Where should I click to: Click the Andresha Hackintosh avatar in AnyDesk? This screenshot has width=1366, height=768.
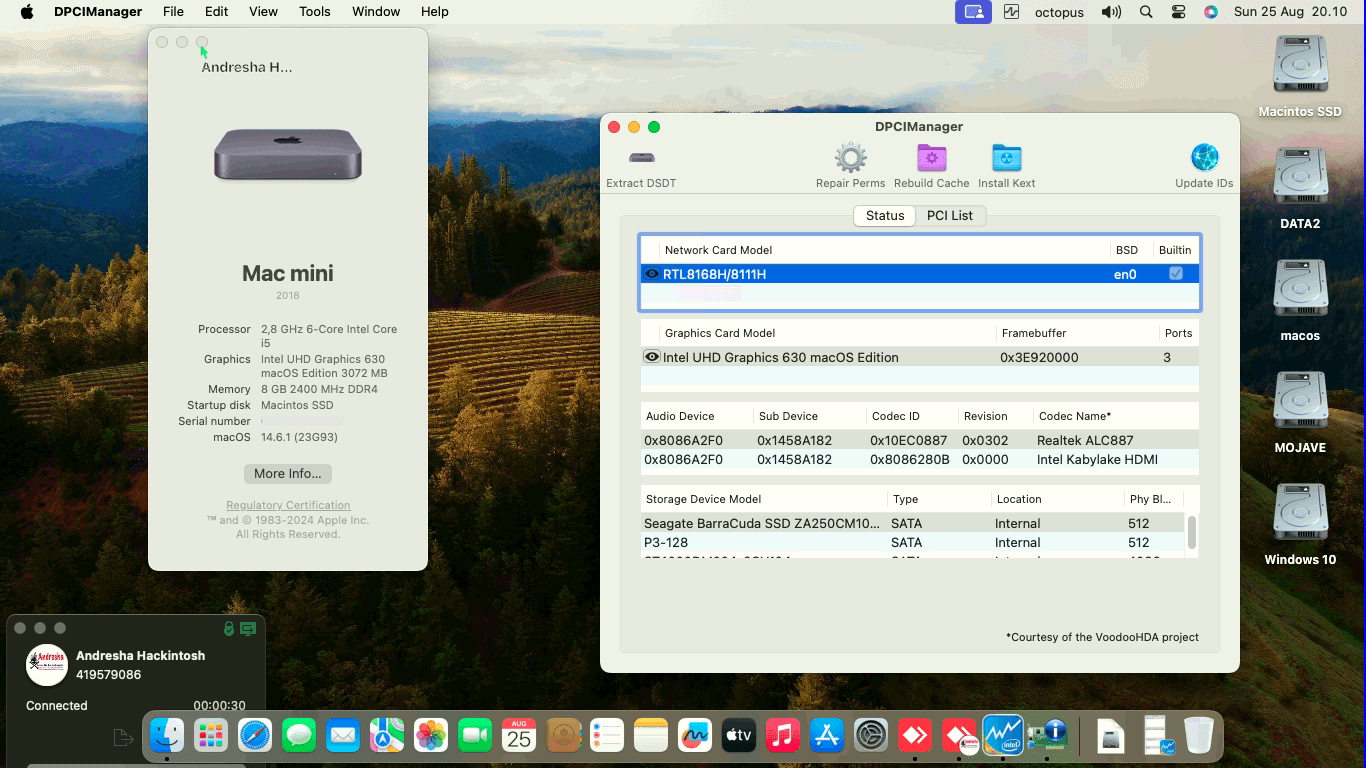pos(46,665)
